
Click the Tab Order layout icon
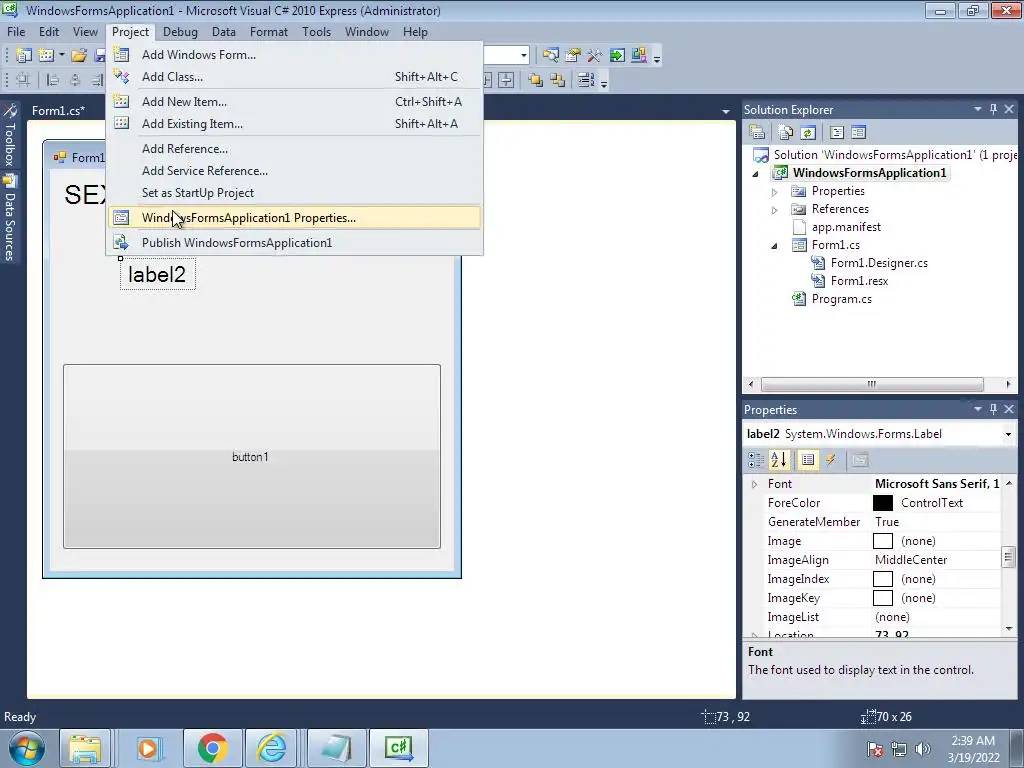(x=585, y=80)
